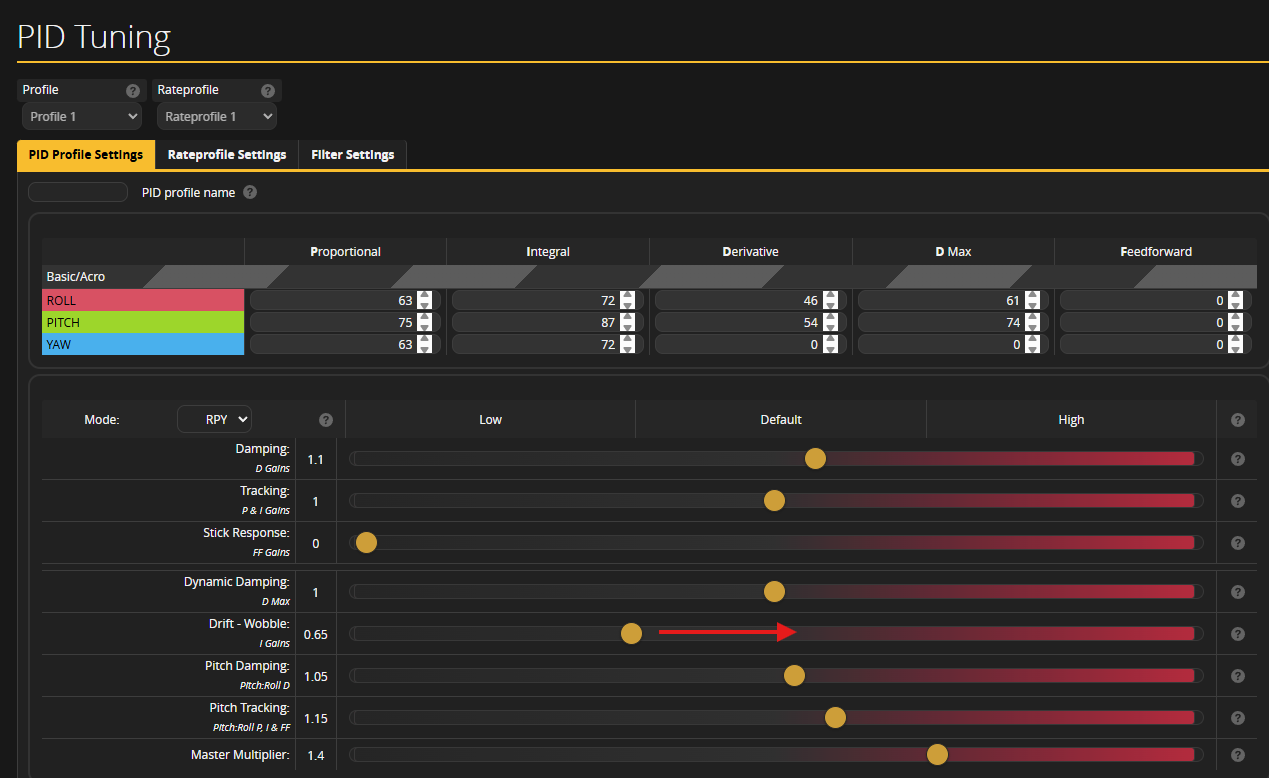Click the PITCH Feedforward value field

tap(1156, 322)
